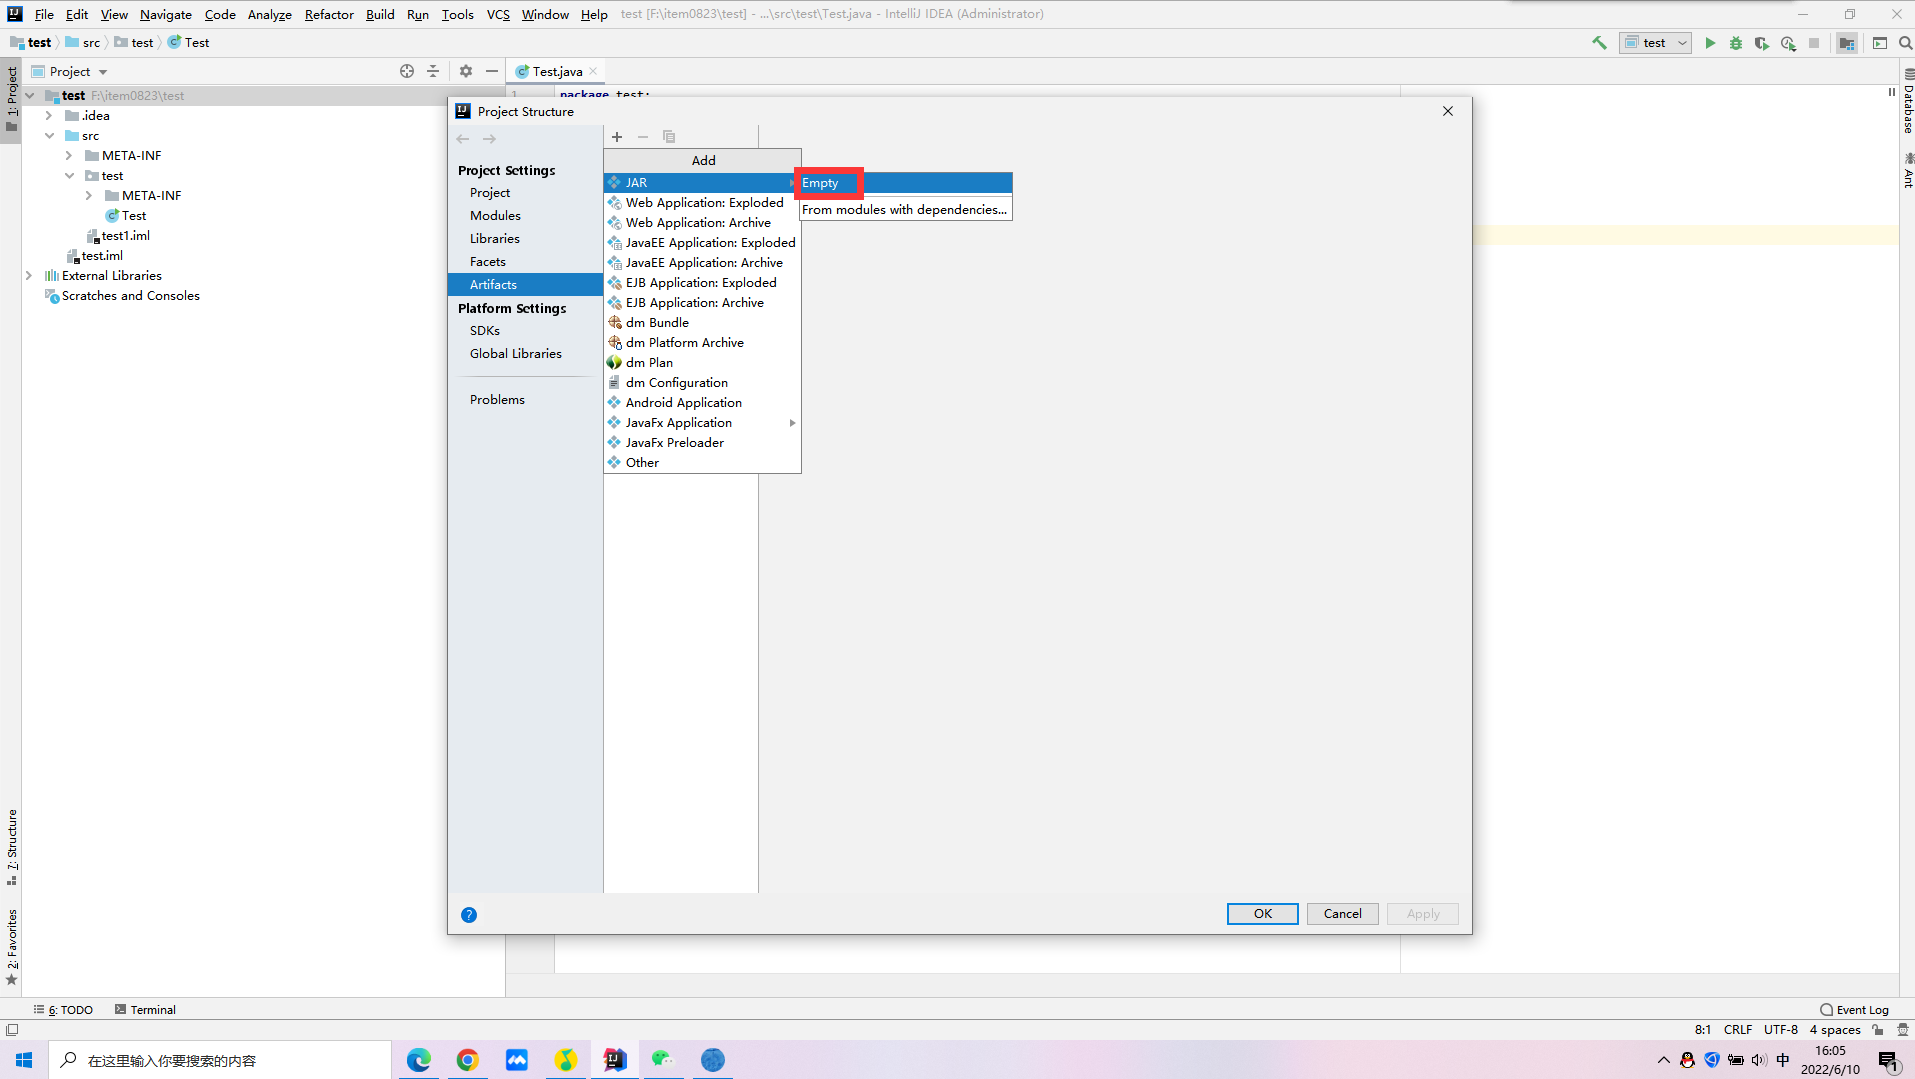
Task: Open WeChat from the taskbar
Action: coord(663,1060)
